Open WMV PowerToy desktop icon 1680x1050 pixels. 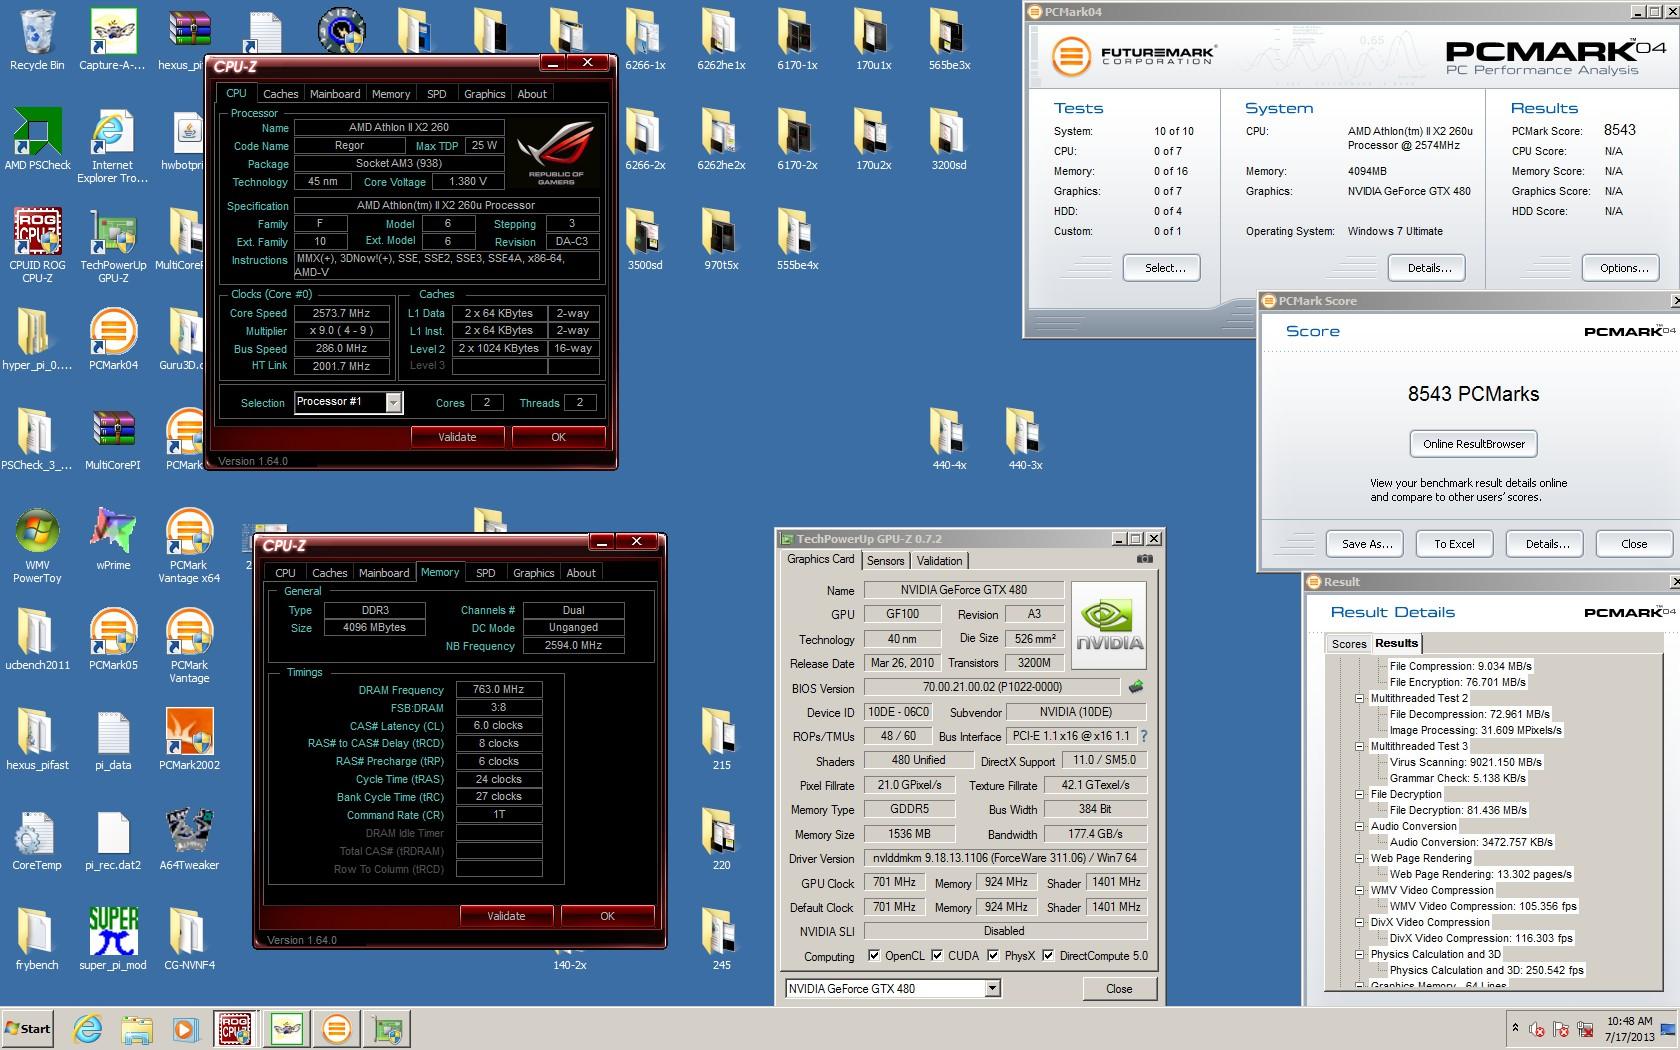(37, 546)
